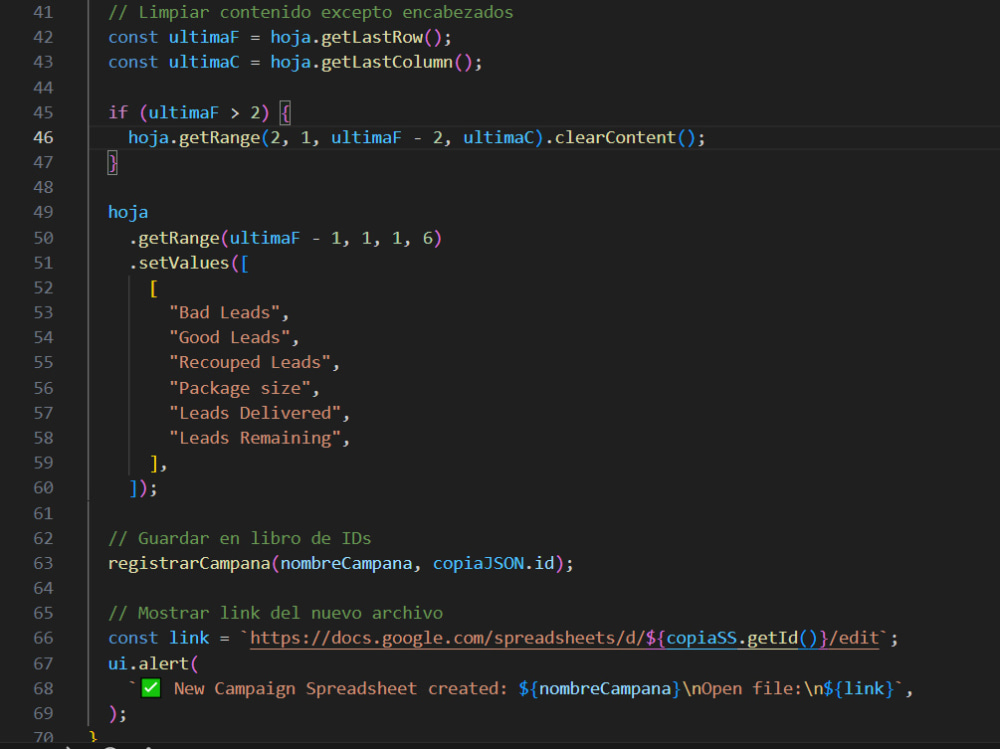Click the yellow closing bracket on line 59
The image size is (1000, 749).
point(154,463)
